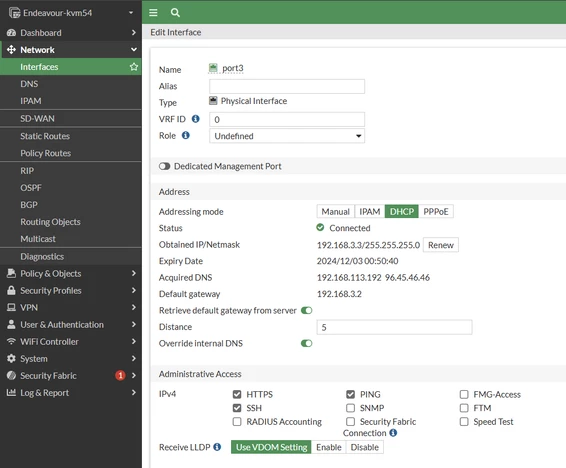Select Manual addressing mode
The image size is (566, 468).
pos(336,211)
